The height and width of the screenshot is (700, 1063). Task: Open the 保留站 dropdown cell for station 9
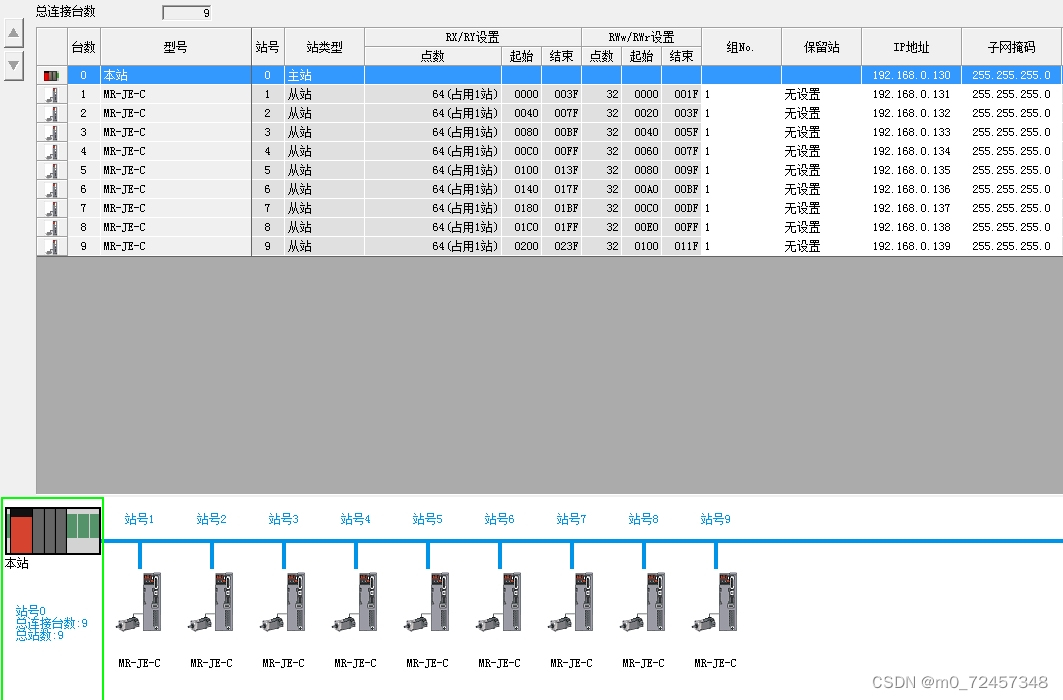(x=822, y=246)
